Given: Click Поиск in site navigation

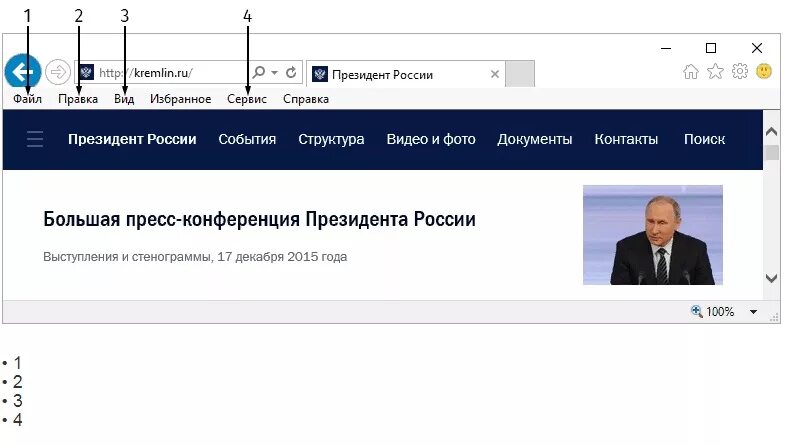Looking at the screenshot, I should [704, 139].
